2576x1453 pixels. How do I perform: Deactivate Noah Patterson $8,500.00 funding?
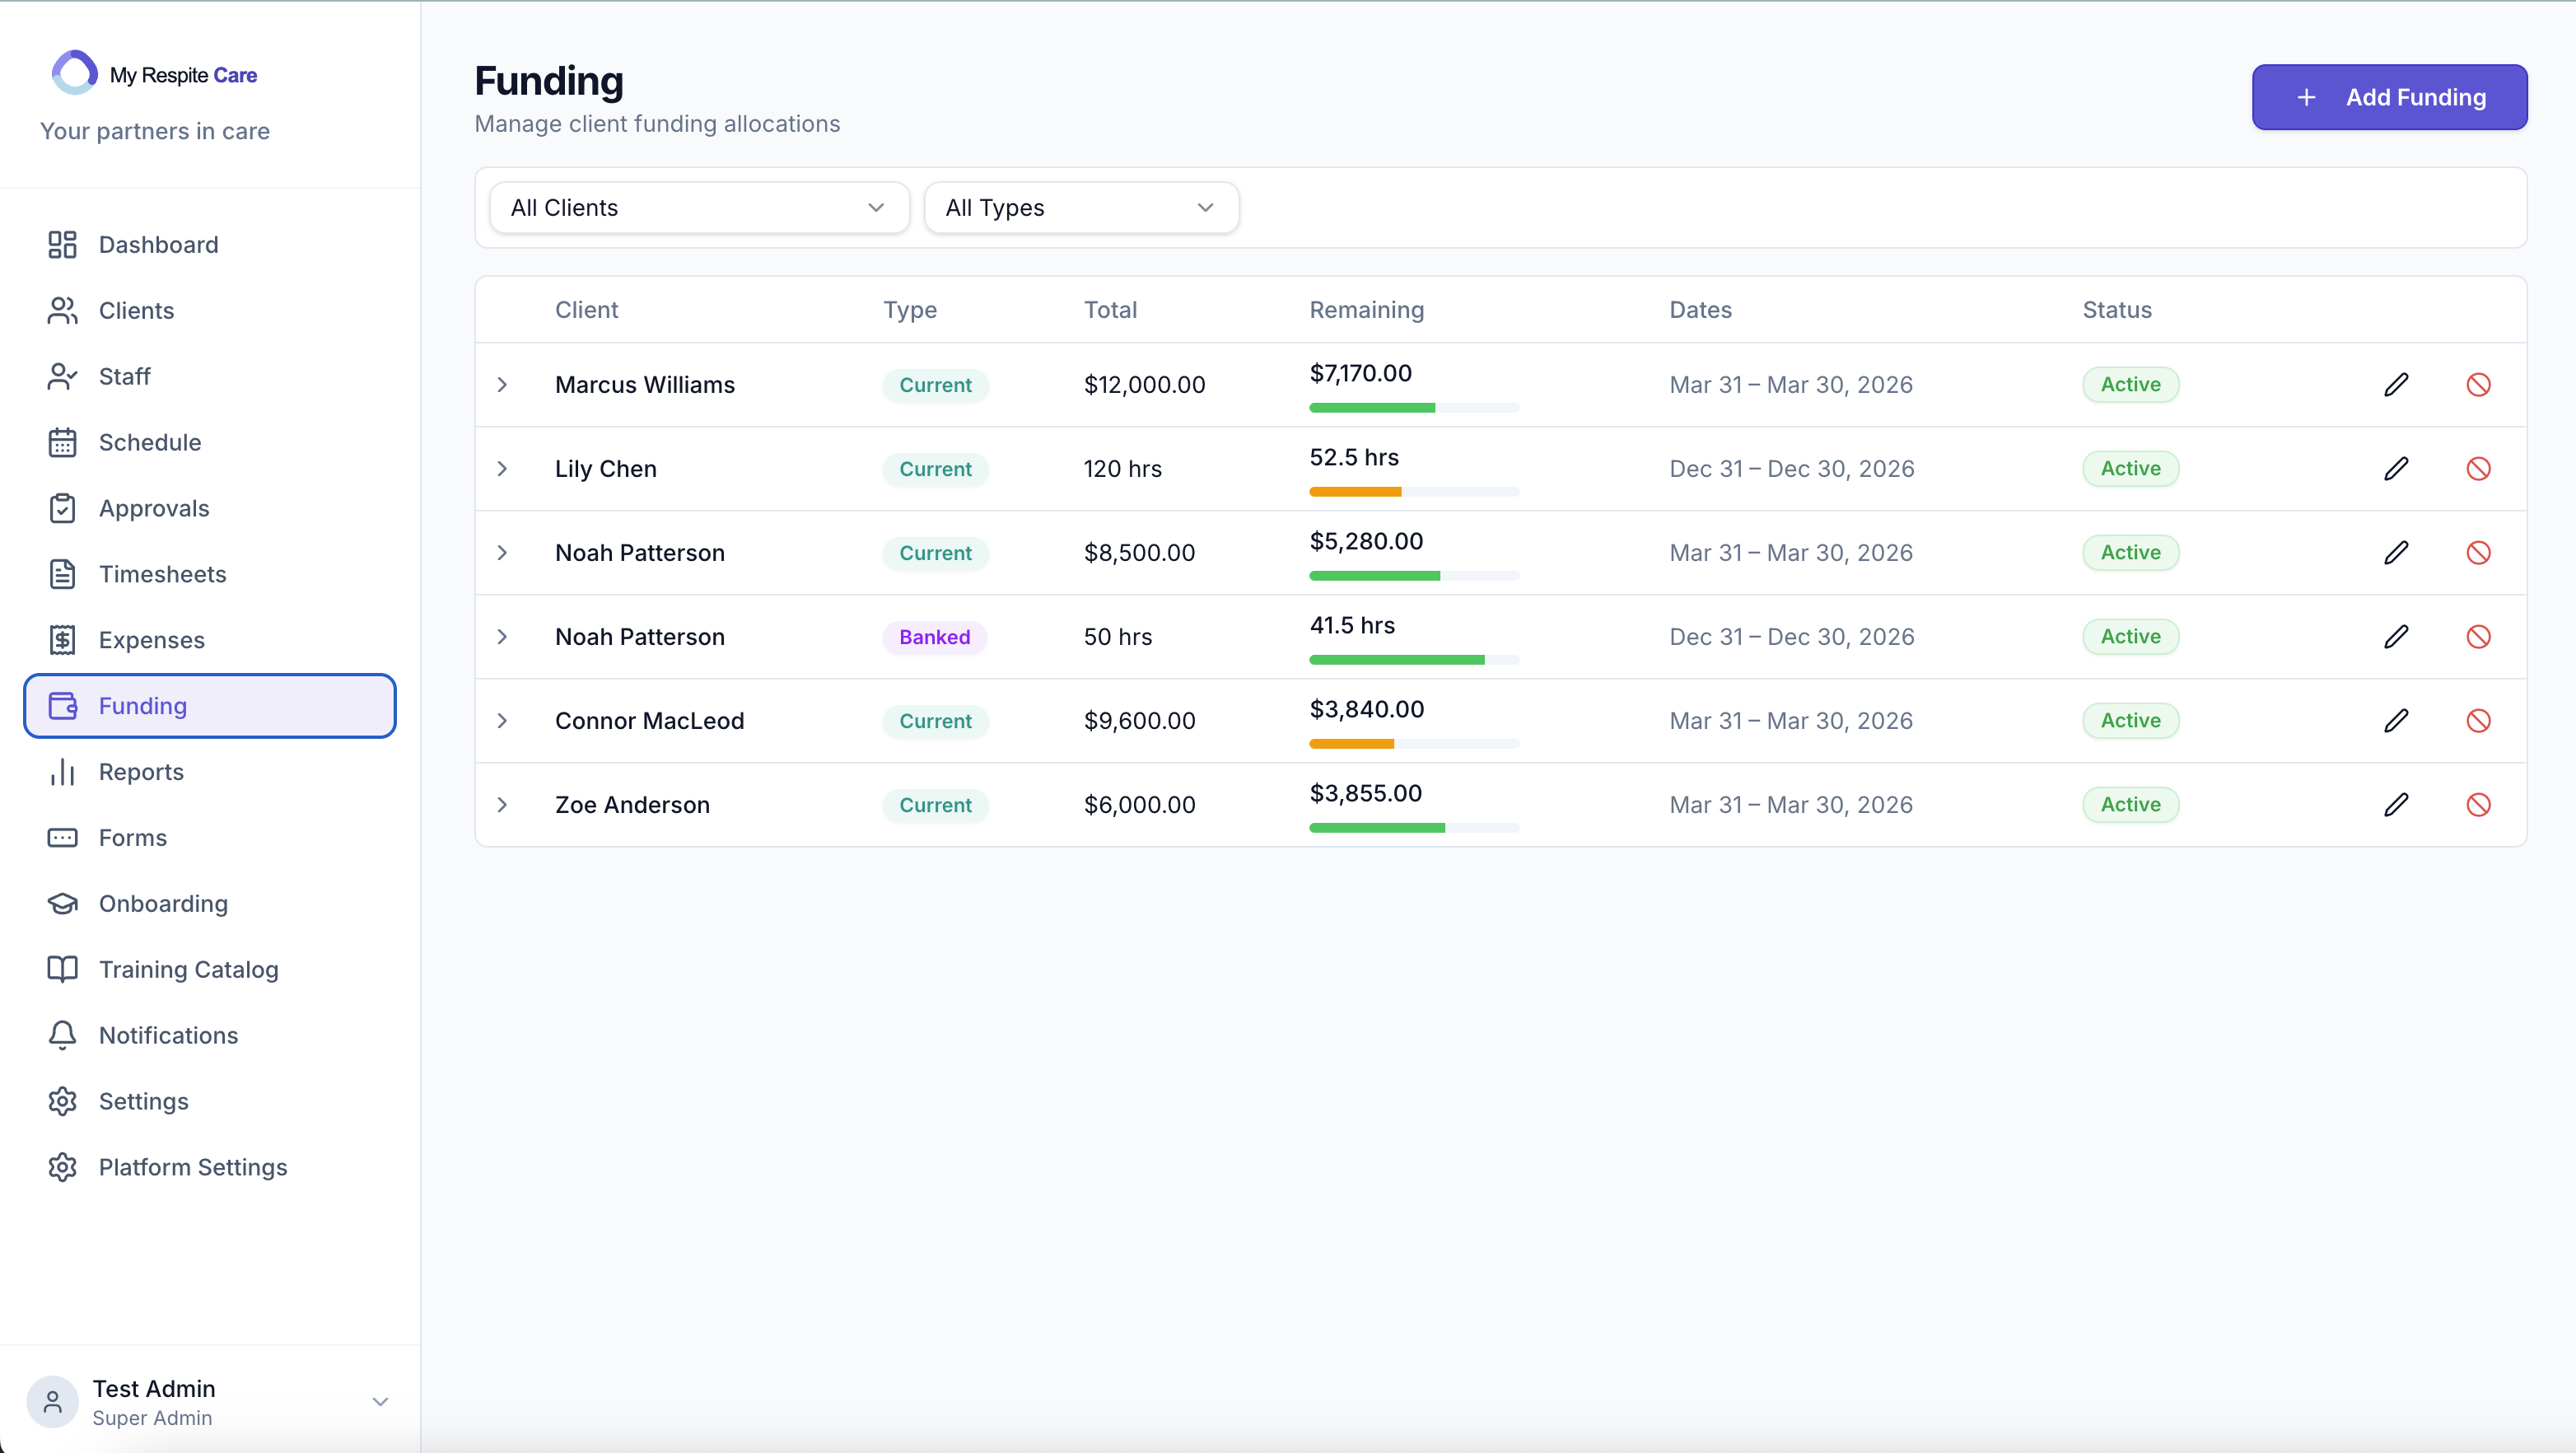2478,553
